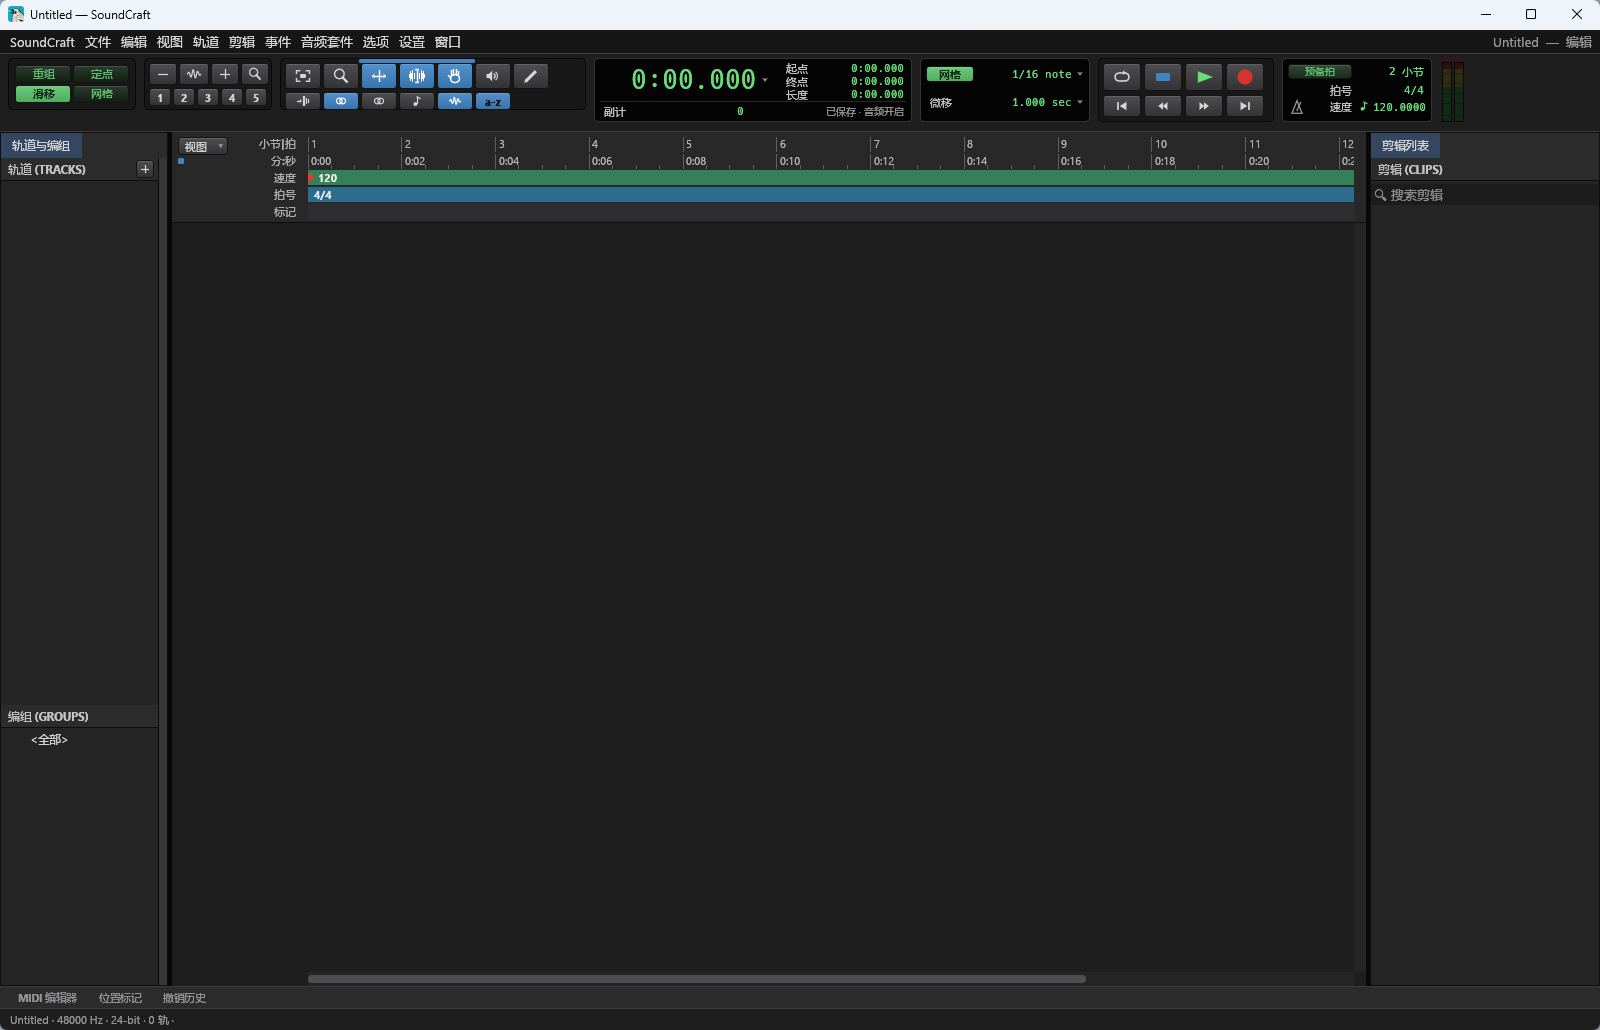Select the Pencil tool
This screenshot has width=1600, height=1030.
tap(531, 76)
